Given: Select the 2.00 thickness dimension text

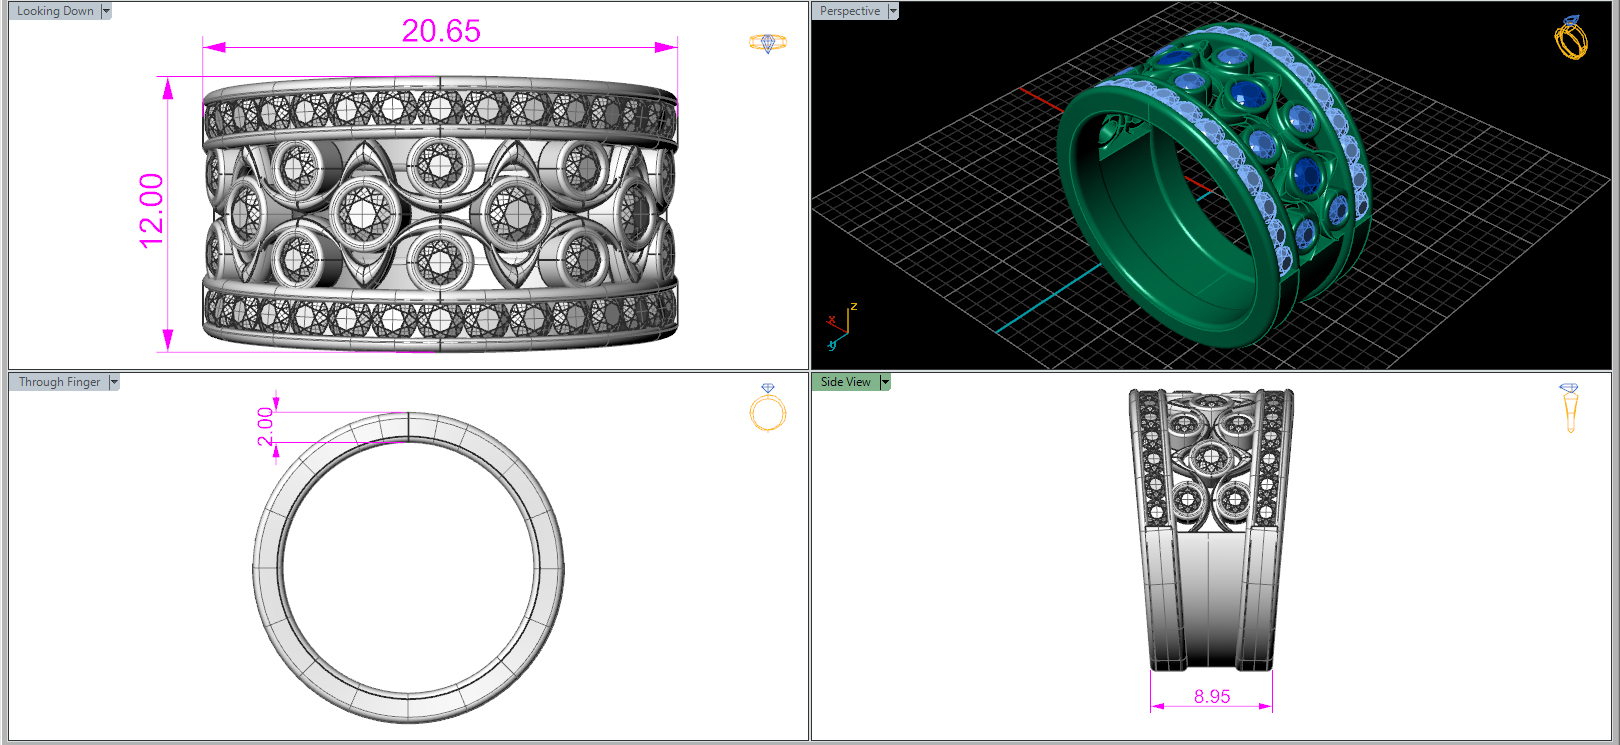Looking at the screenshot, I should click(265, 426).
